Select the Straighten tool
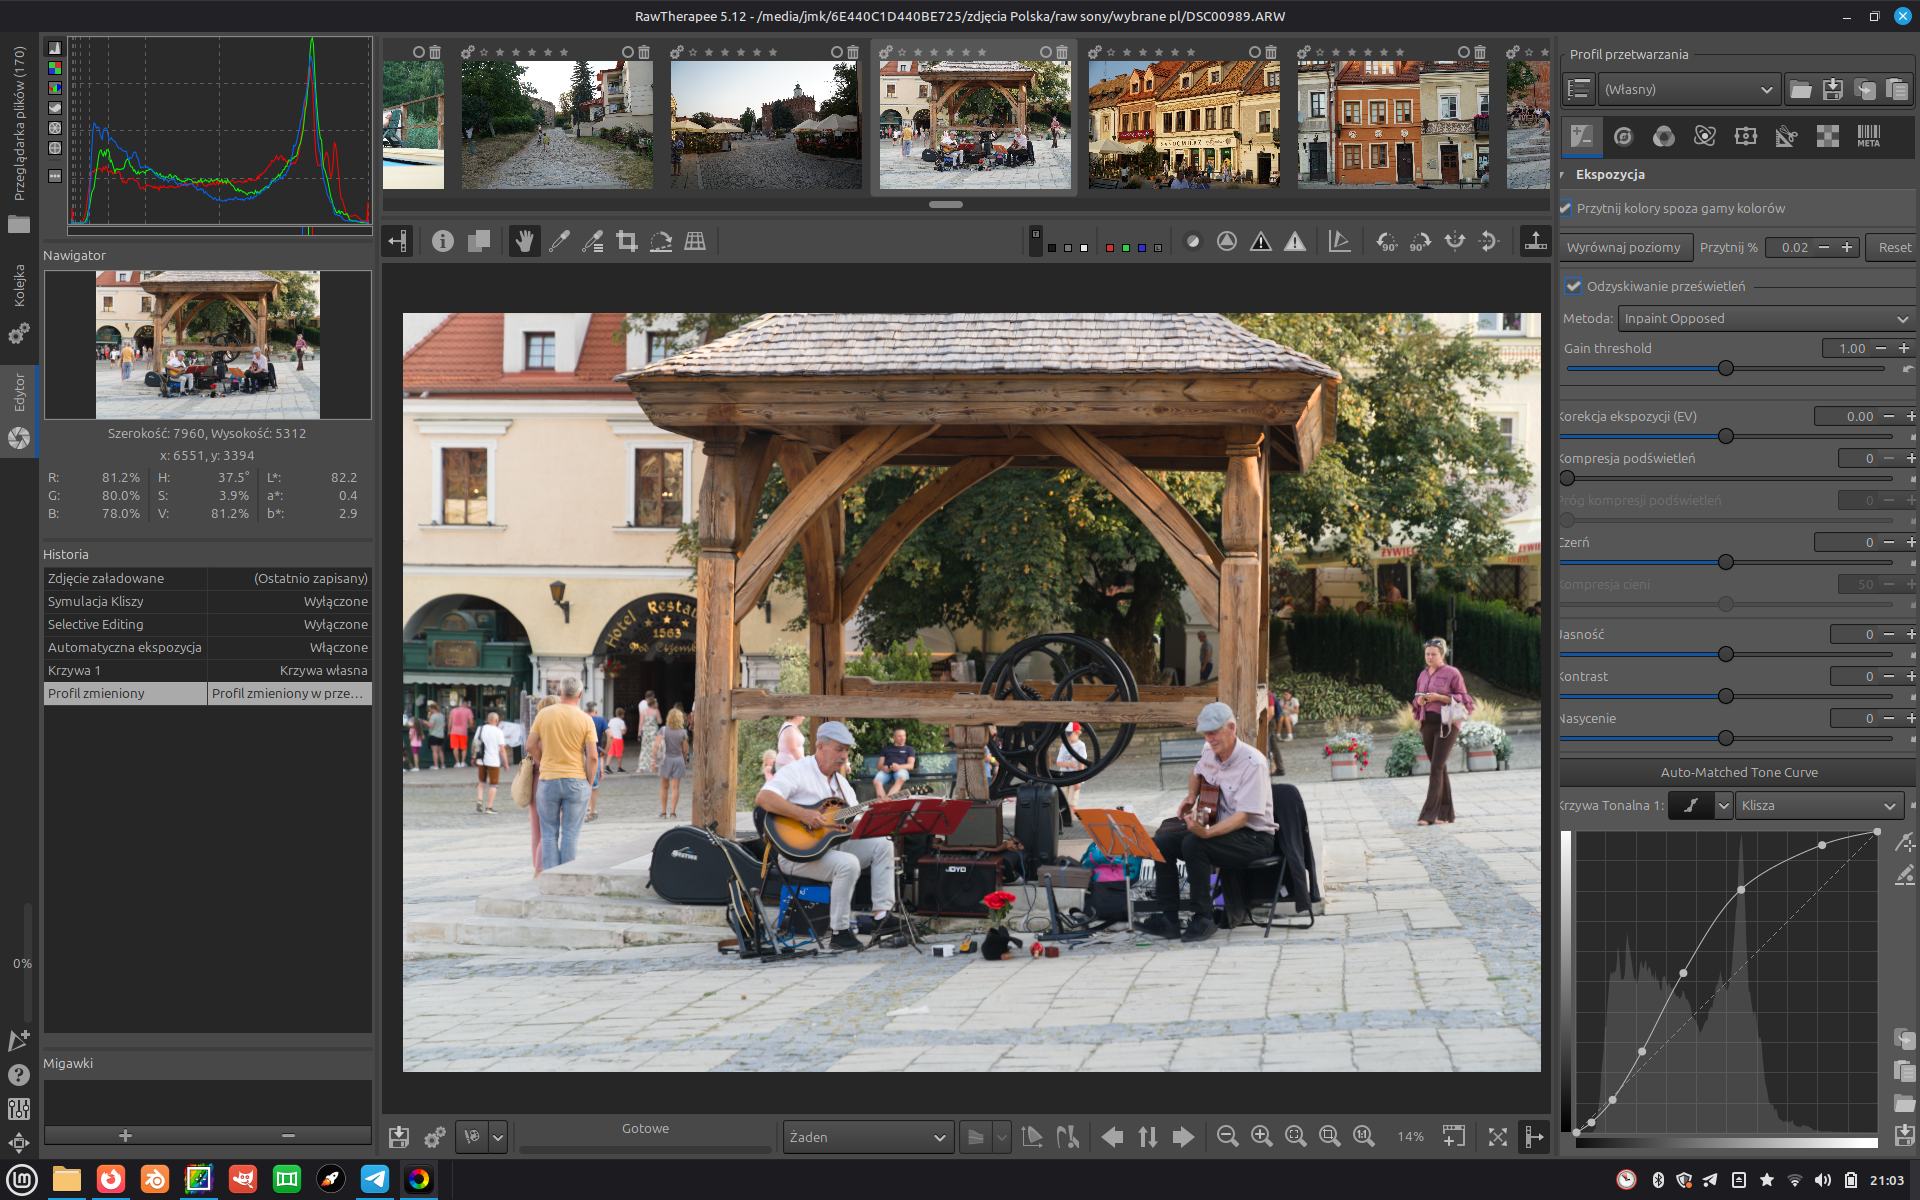 pos(661,241)
